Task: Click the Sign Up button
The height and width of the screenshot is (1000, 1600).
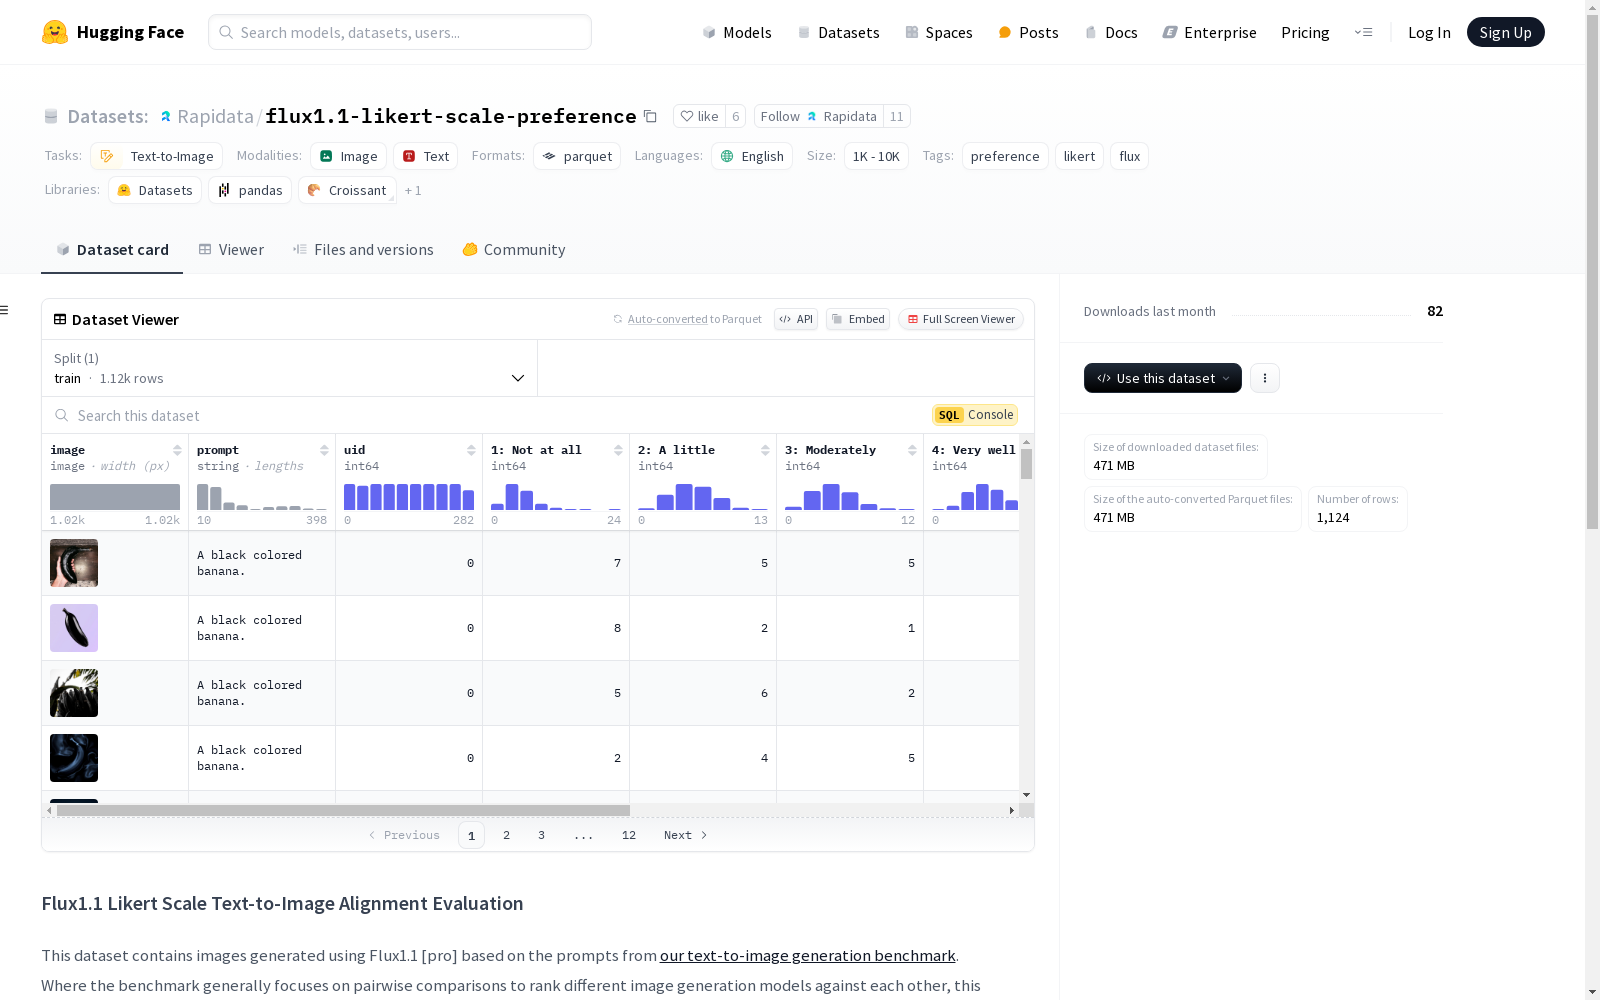Action: [x=1505, y=32]
